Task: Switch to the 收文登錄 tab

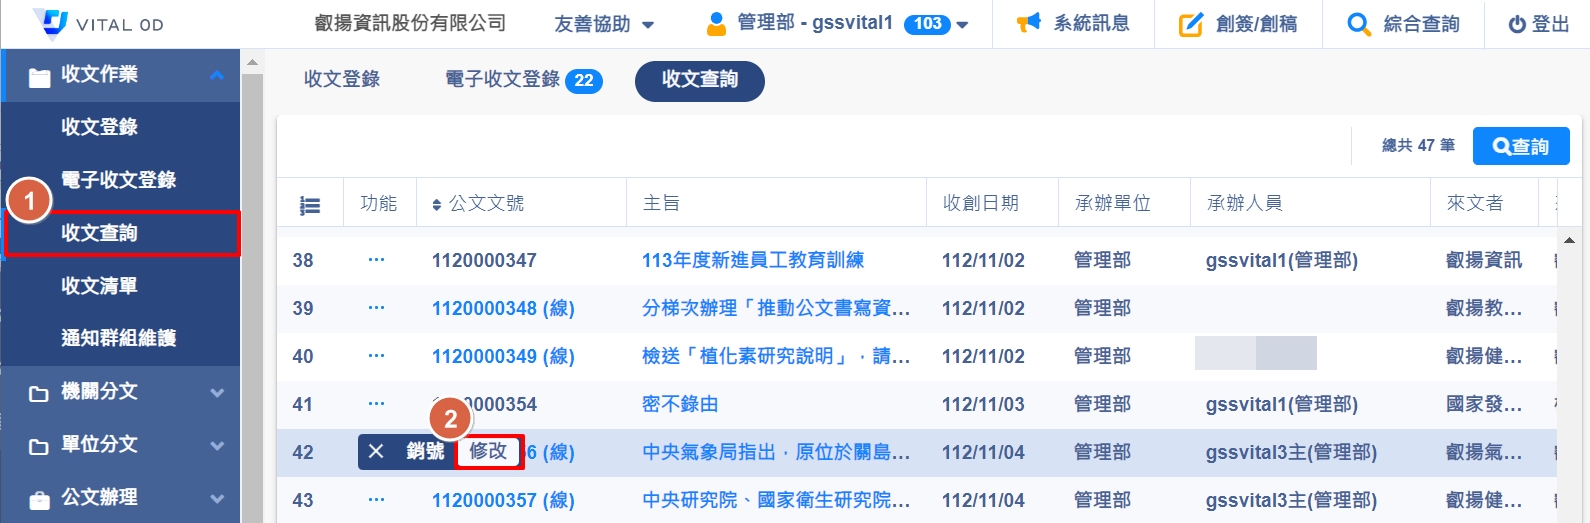Action: coord(342,80)
